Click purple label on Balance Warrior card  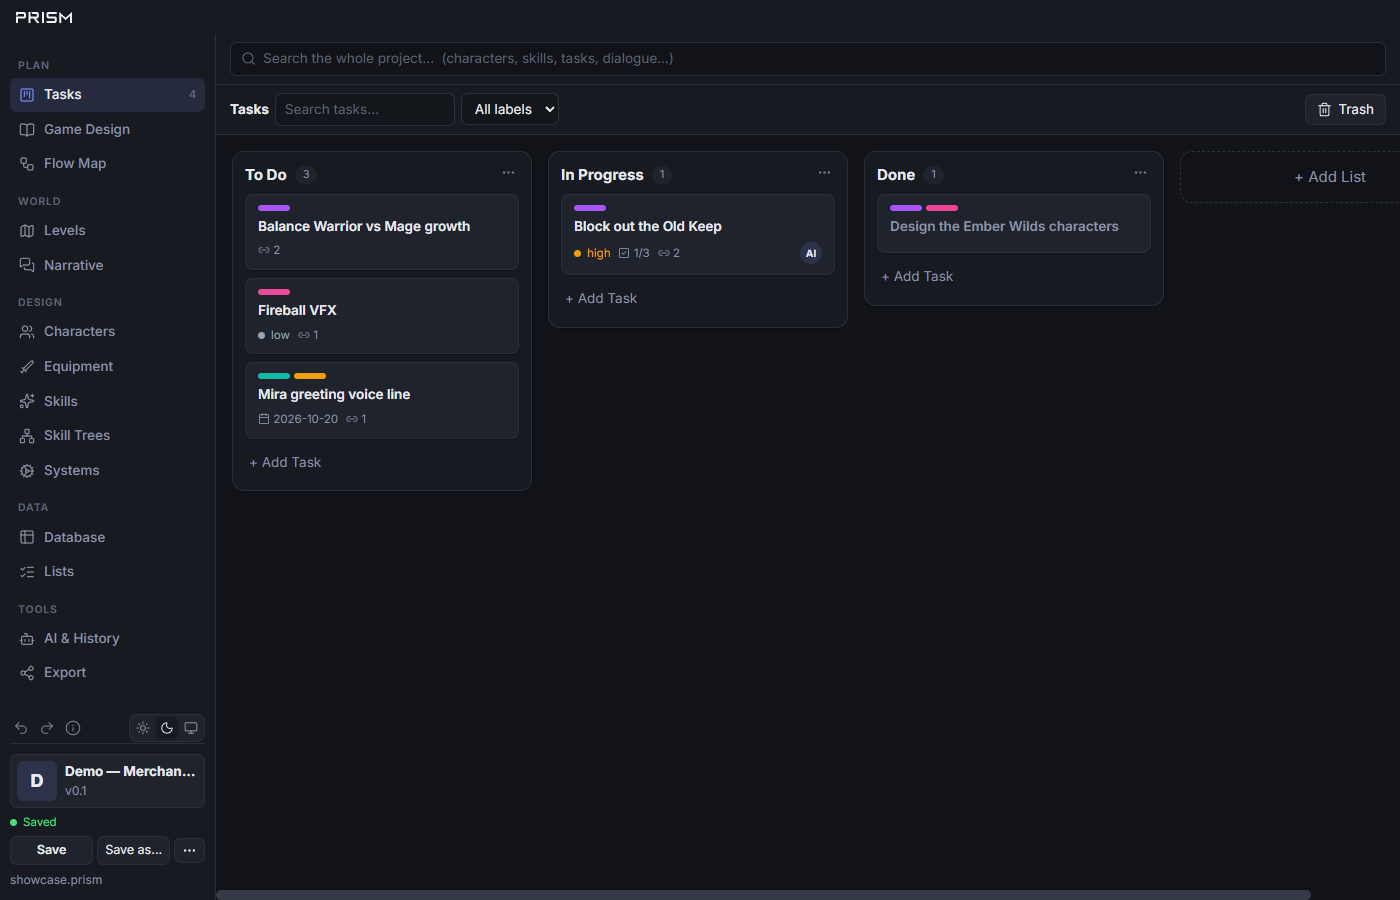274,208
